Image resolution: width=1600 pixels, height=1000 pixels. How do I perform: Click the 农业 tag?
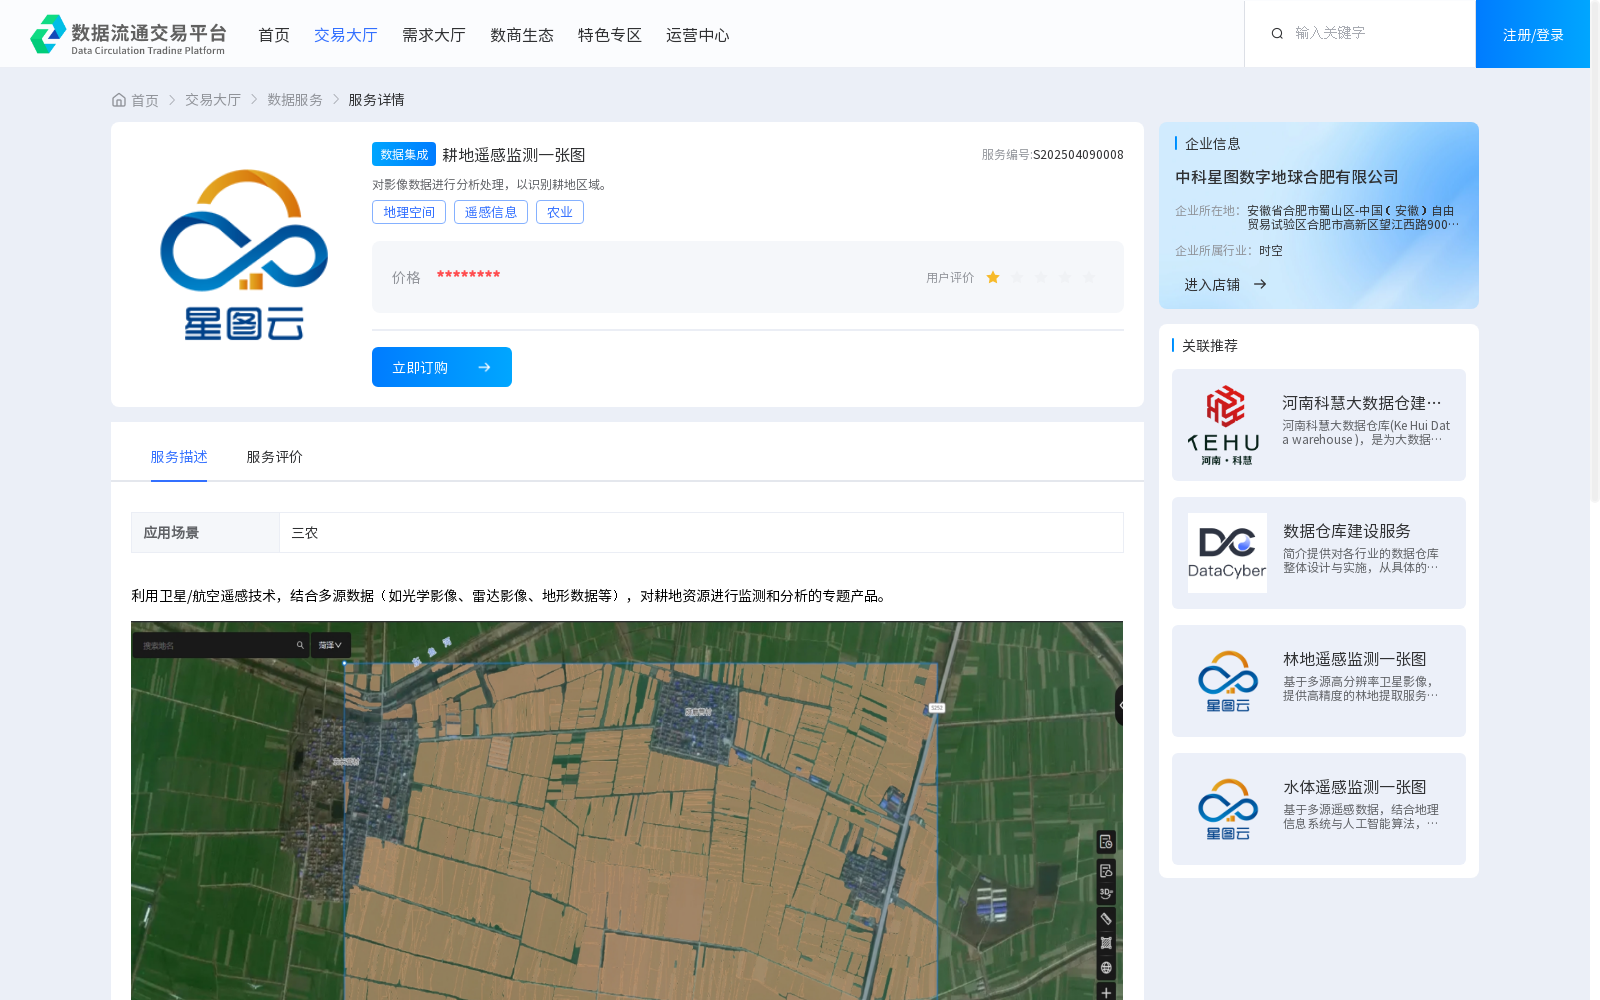560,212
